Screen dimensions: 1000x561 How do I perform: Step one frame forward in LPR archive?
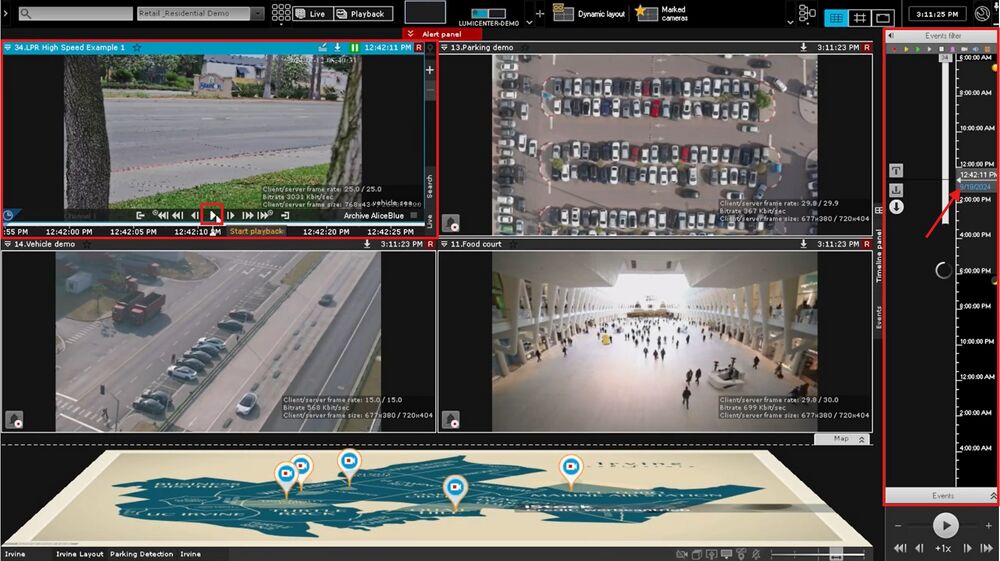(231, 215)
